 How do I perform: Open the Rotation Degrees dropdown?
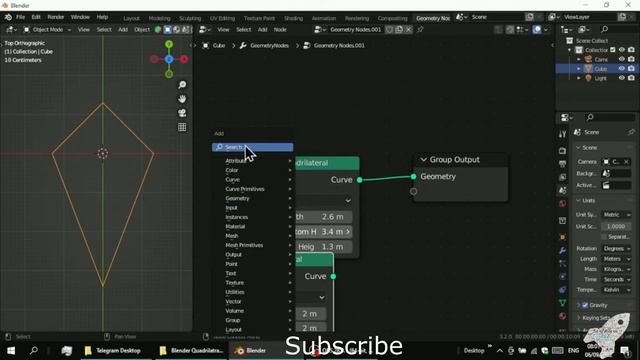616,249
